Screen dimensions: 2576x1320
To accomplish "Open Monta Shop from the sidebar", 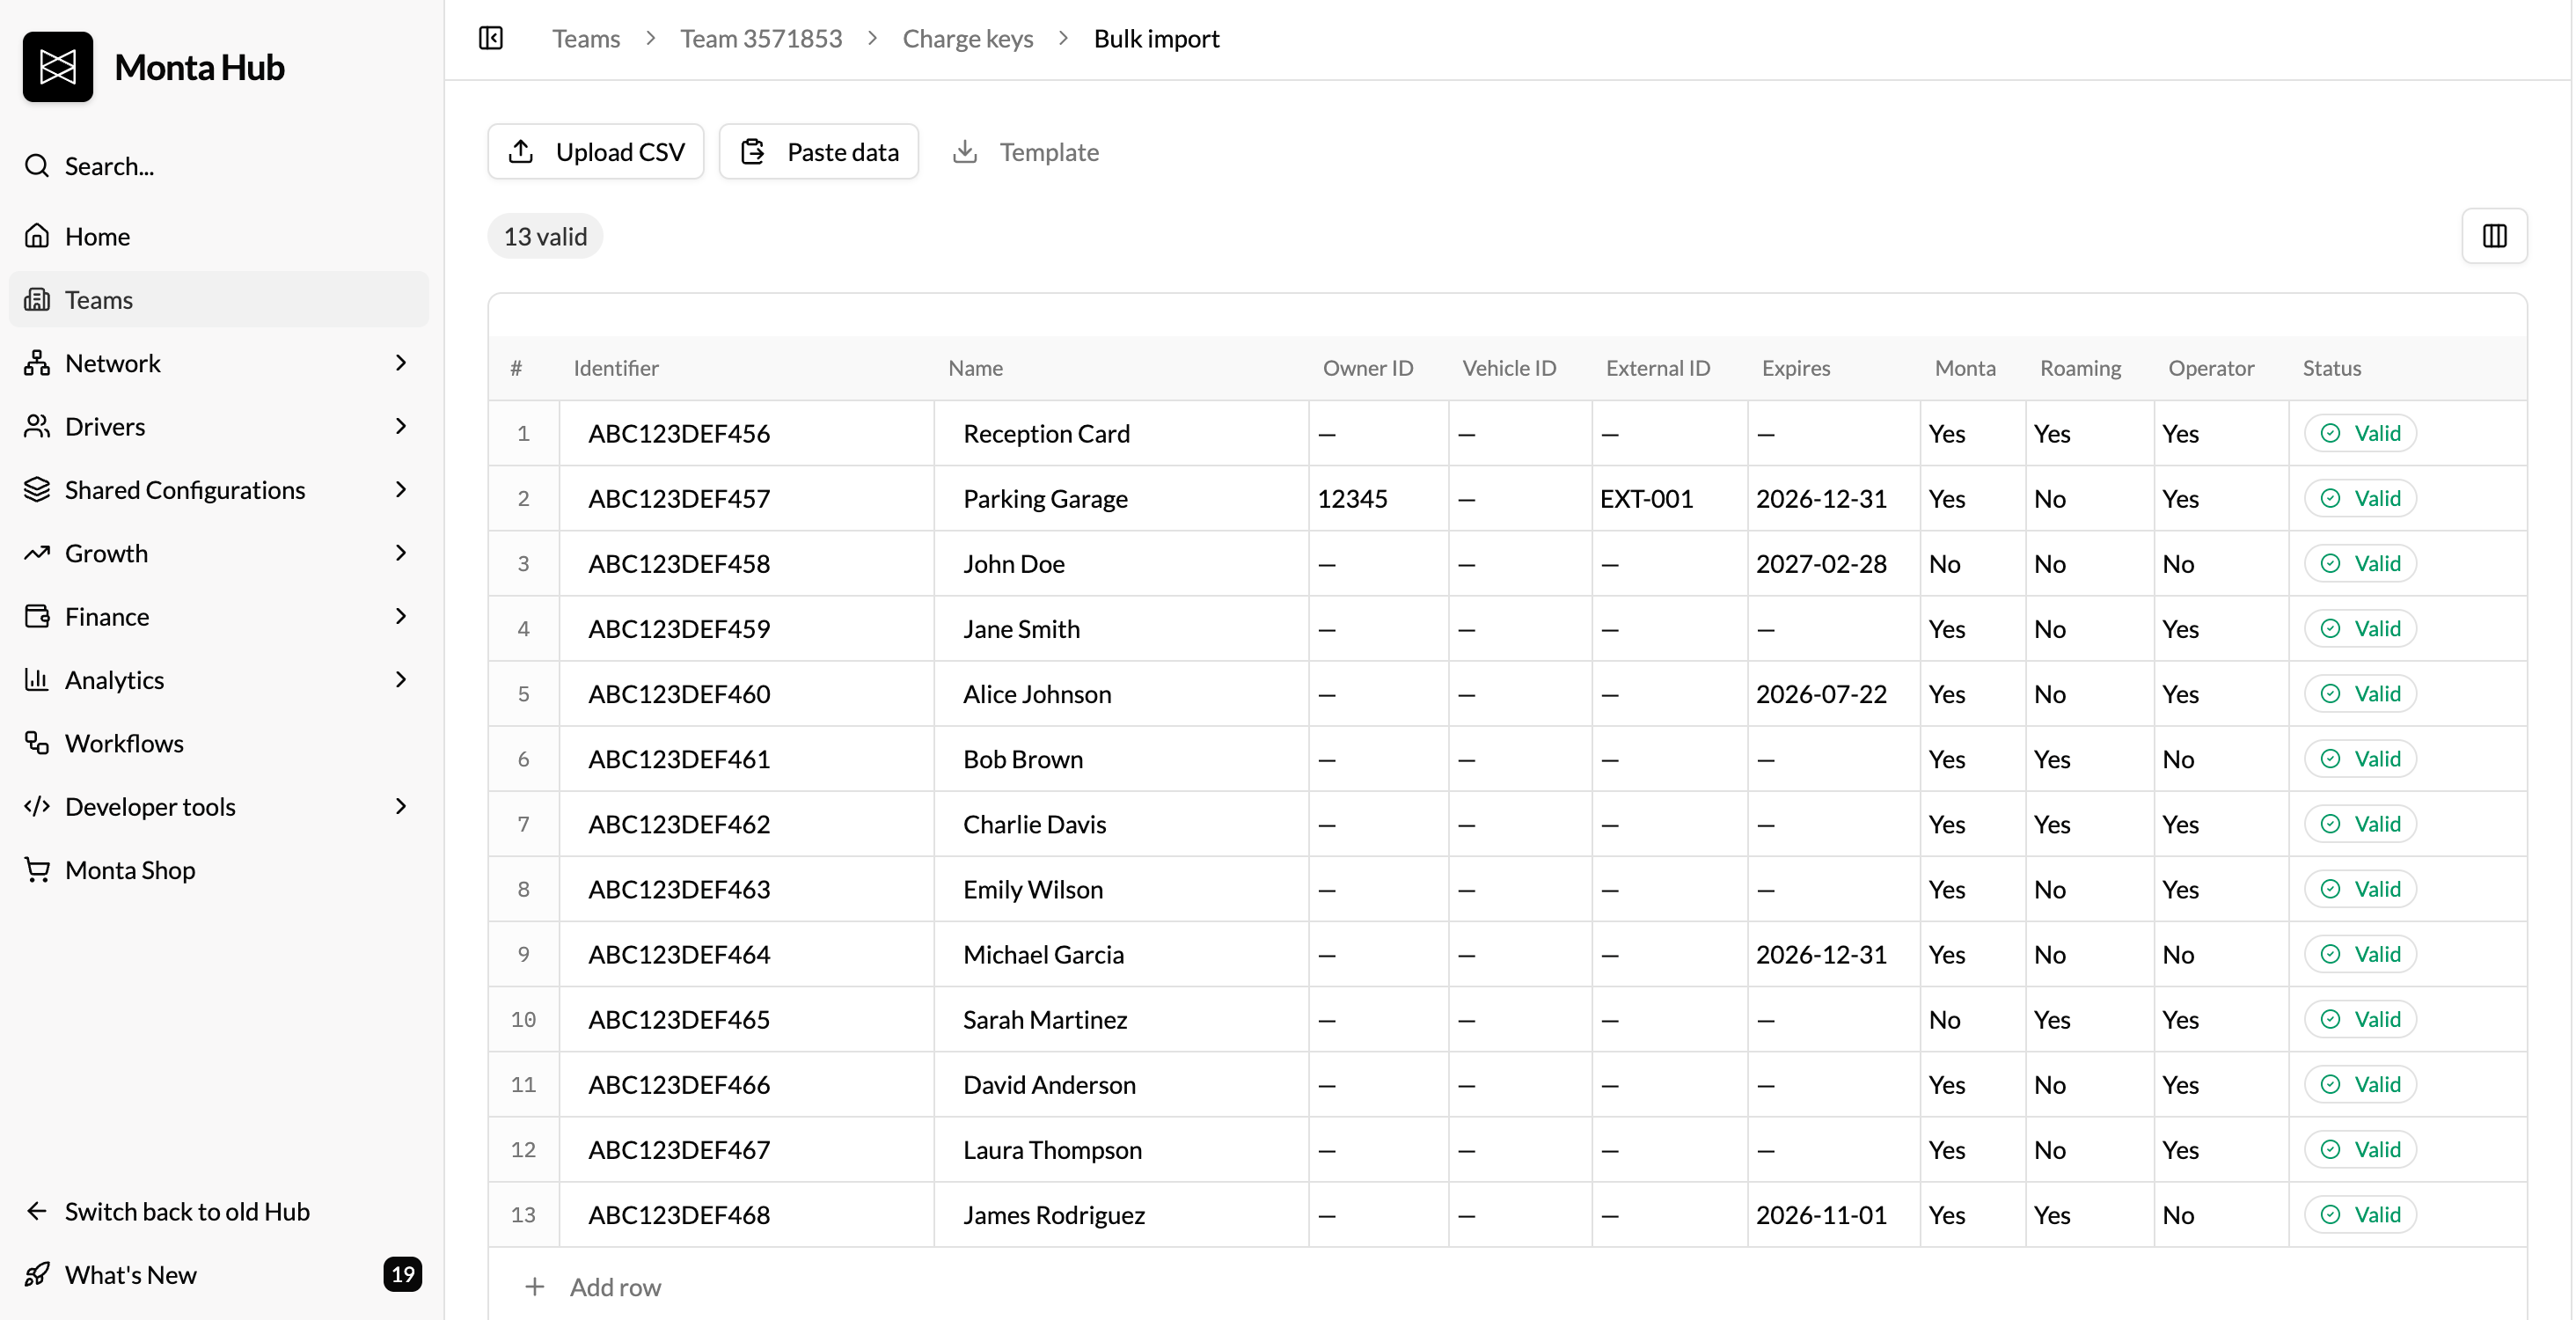I will (219, 870).
